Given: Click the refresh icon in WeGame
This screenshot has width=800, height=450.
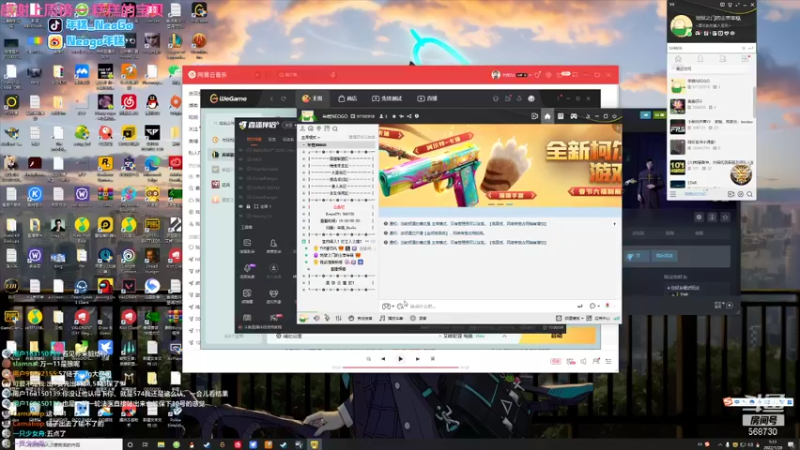Looking at the screenshot, I should (x=284, y=98).
